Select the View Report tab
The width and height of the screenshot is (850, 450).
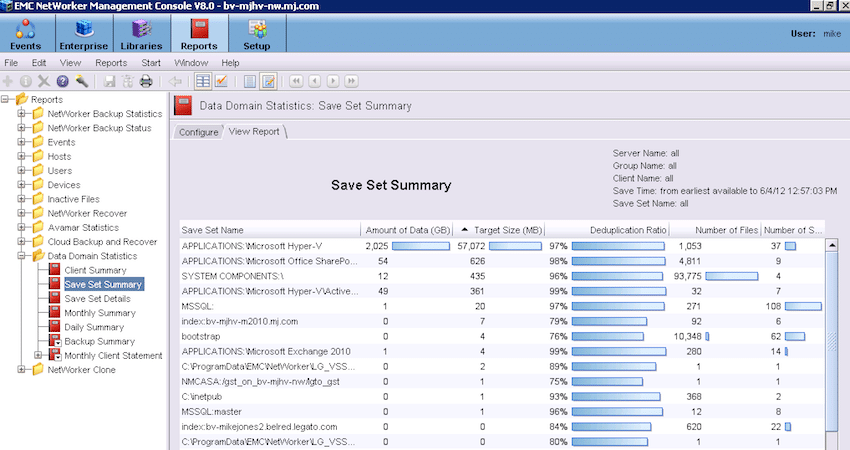coord(254,132)
